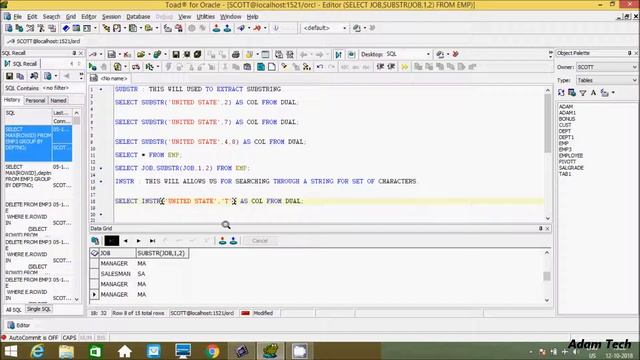Open the Database menu
The width and height of the screenshot is (640, 360).
coord(138,17)
